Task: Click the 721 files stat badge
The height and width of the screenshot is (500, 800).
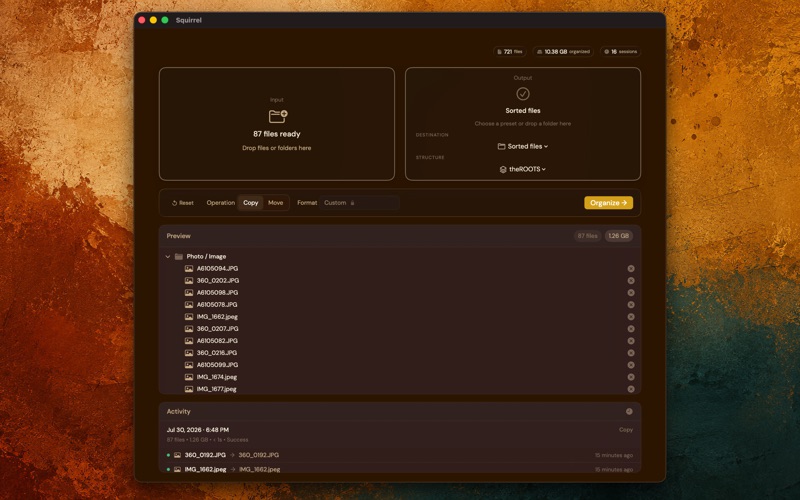Action: (x=510, y=52)
